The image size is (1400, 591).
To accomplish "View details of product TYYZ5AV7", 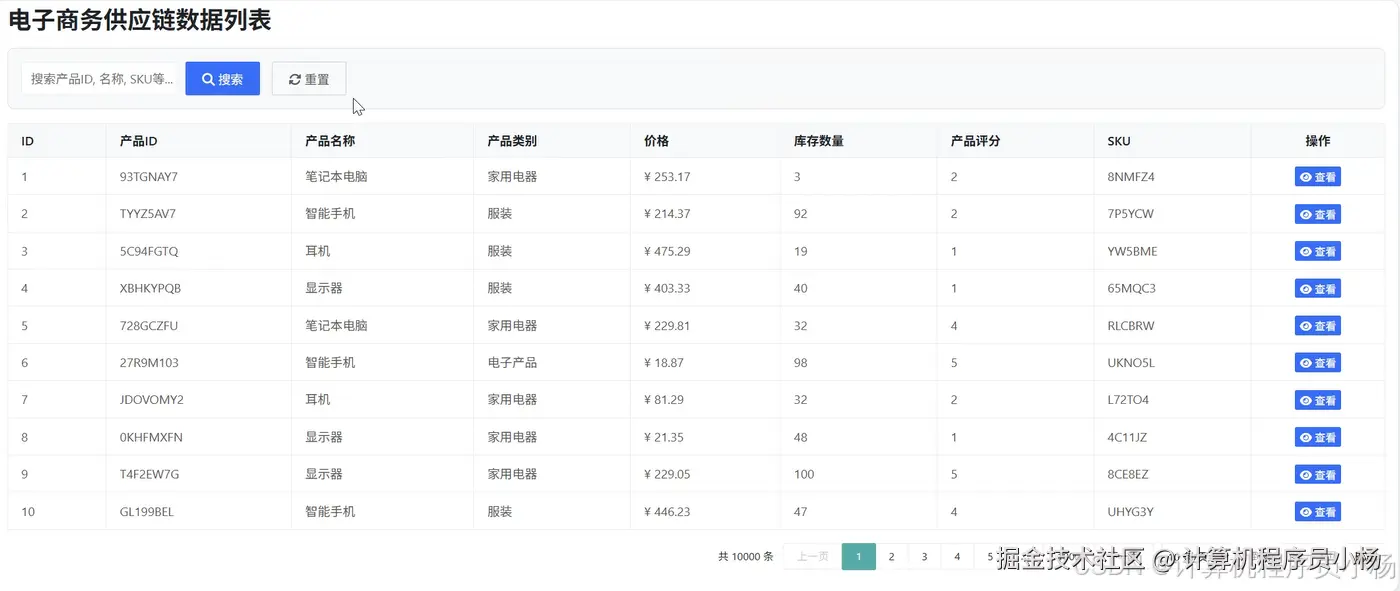I will pyautogui.click(x=1318, y=213).
